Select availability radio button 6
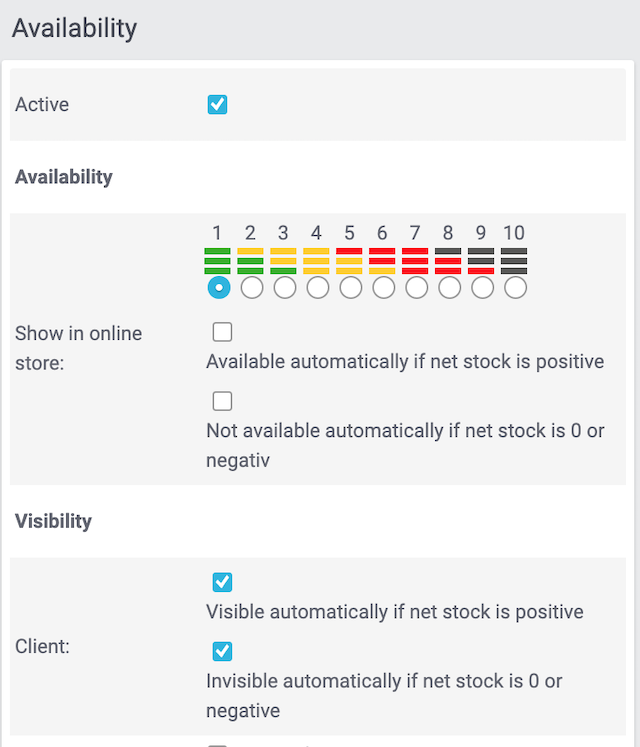The width and height of the screenshot is (640, 747). point(383,288)
